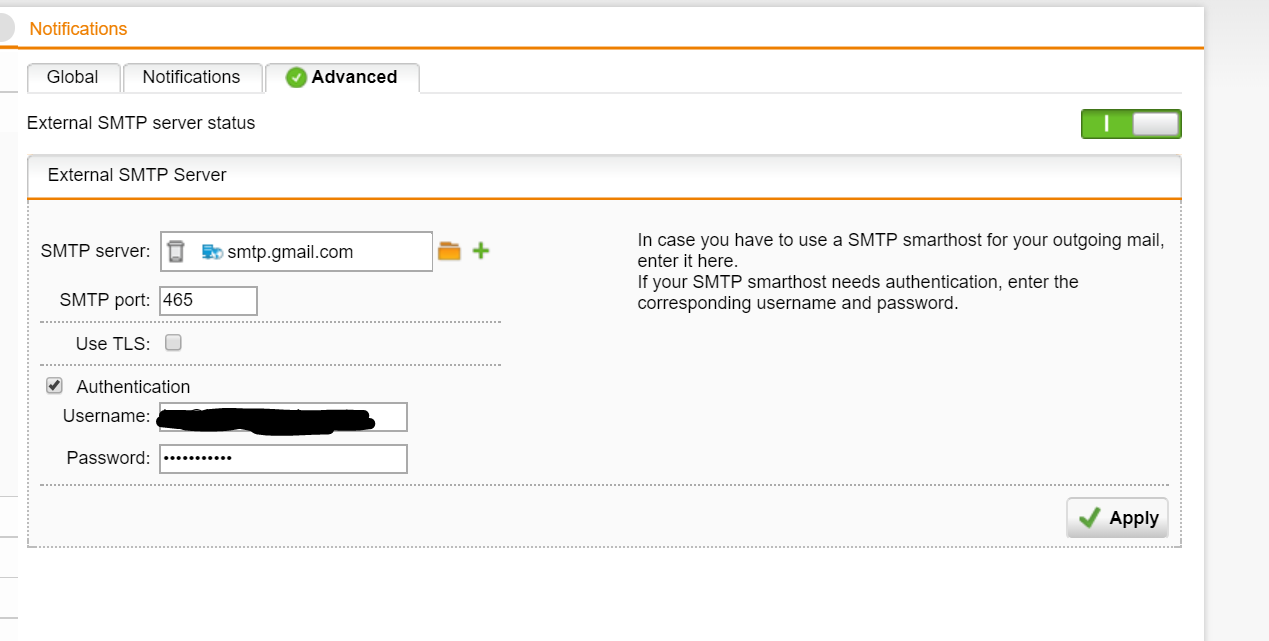Enable the Use TLS checkbox
Image resolution: width=1269 pixels, height=641 pixels.
tap(174, 343)
